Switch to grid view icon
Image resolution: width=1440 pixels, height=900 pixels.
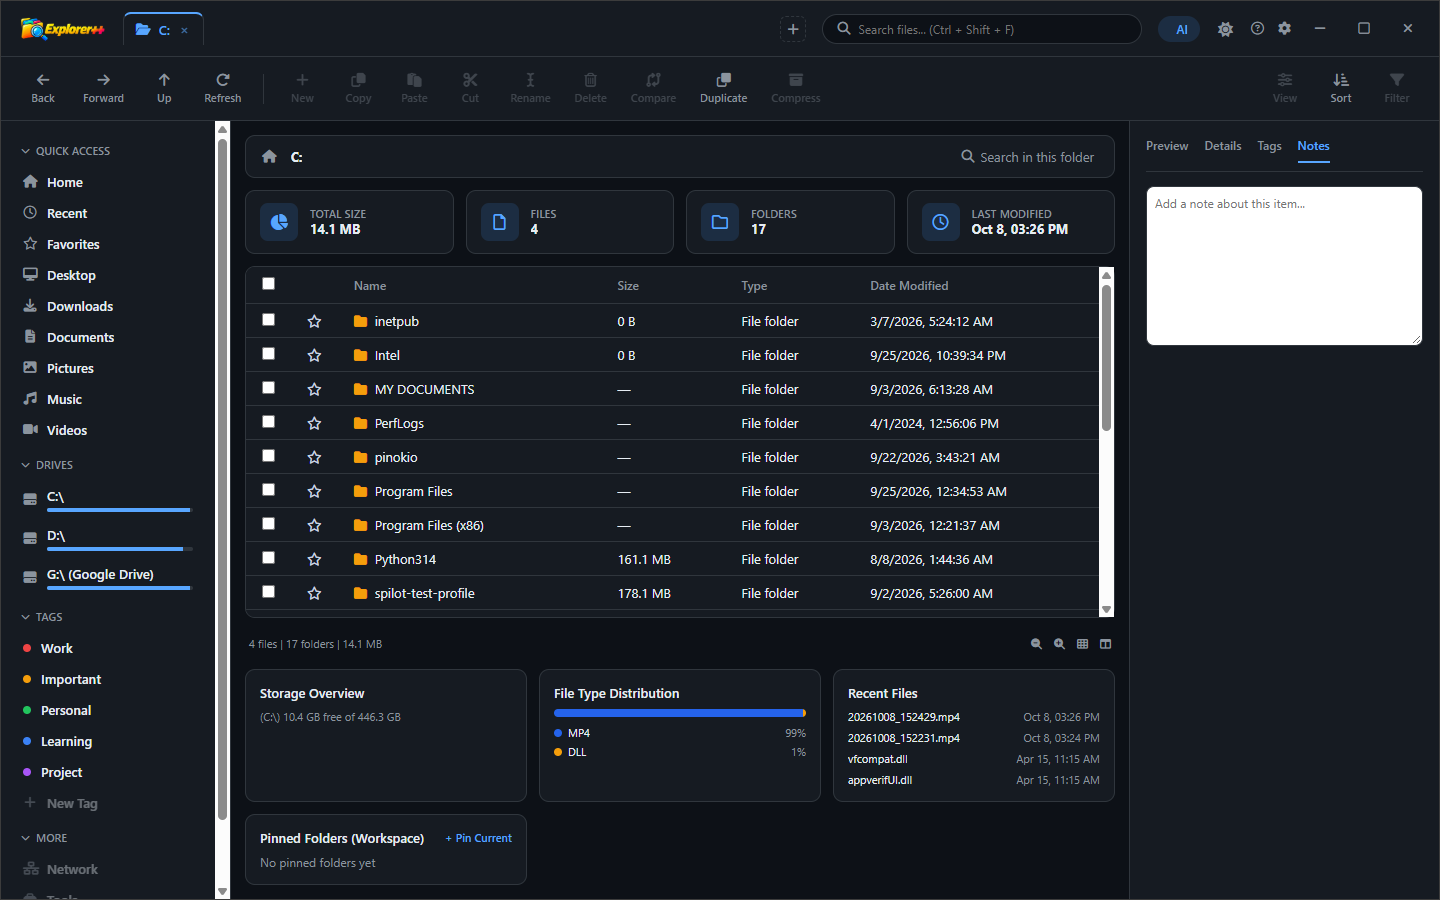1082,644
